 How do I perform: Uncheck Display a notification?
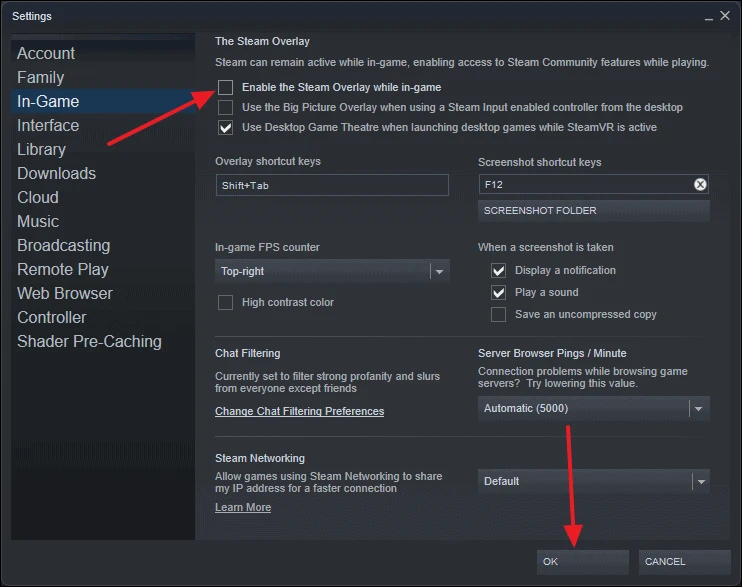tap(498, 270)
